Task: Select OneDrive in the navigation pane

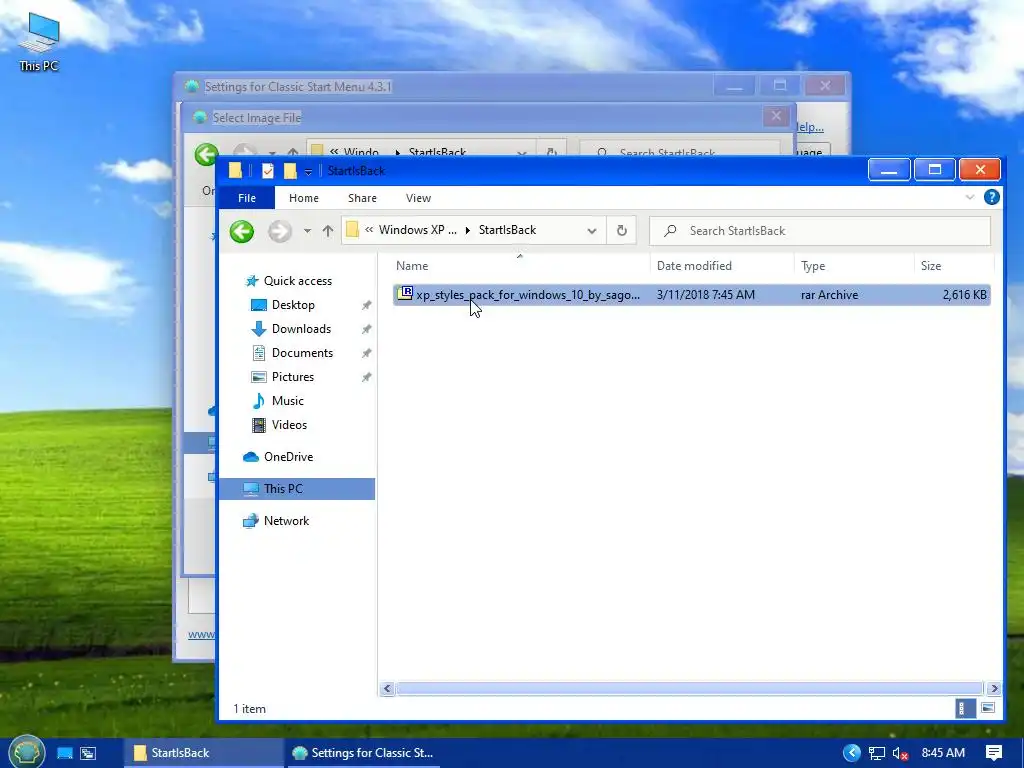Action: (288, 457)
